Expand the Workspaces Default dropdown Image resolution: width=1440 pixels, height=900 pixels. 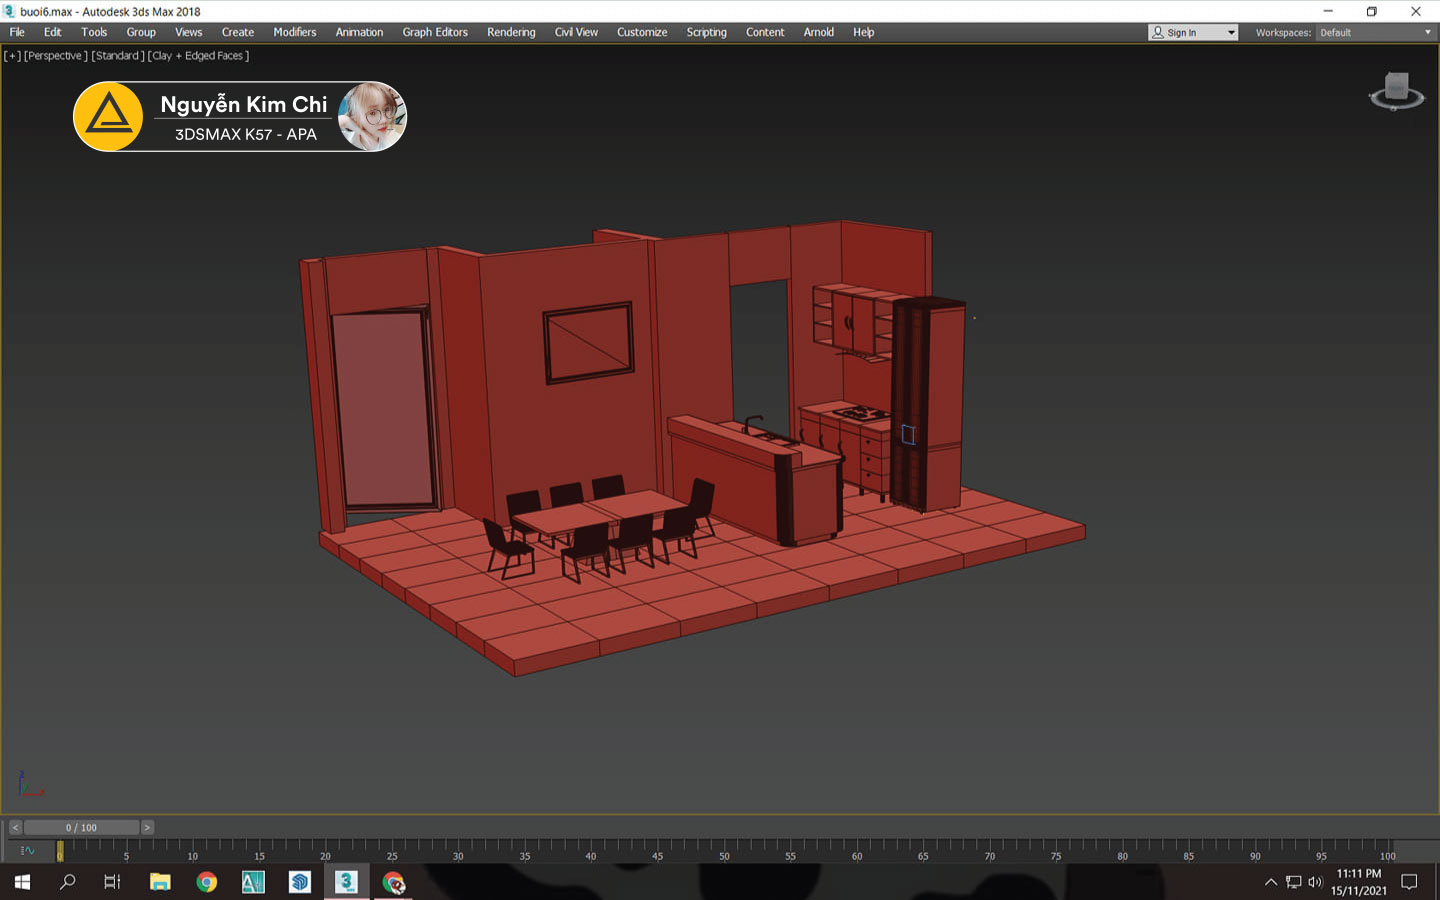tap(1375, 33)
